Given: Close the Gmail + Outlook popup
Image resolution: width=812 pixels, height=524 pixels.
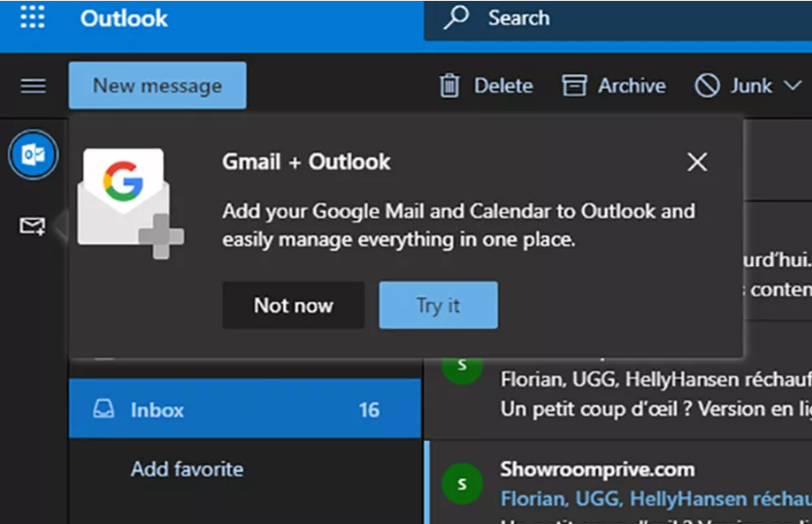Looking at the screenshot, I should [x=697, y=162].
